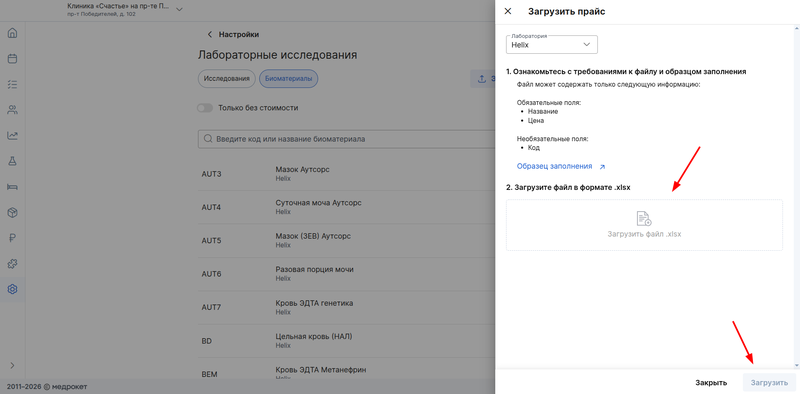Screen dimensions: 800x394
Task: Open the puzzle integrations icon in sidebar
Action: (13, 263)
